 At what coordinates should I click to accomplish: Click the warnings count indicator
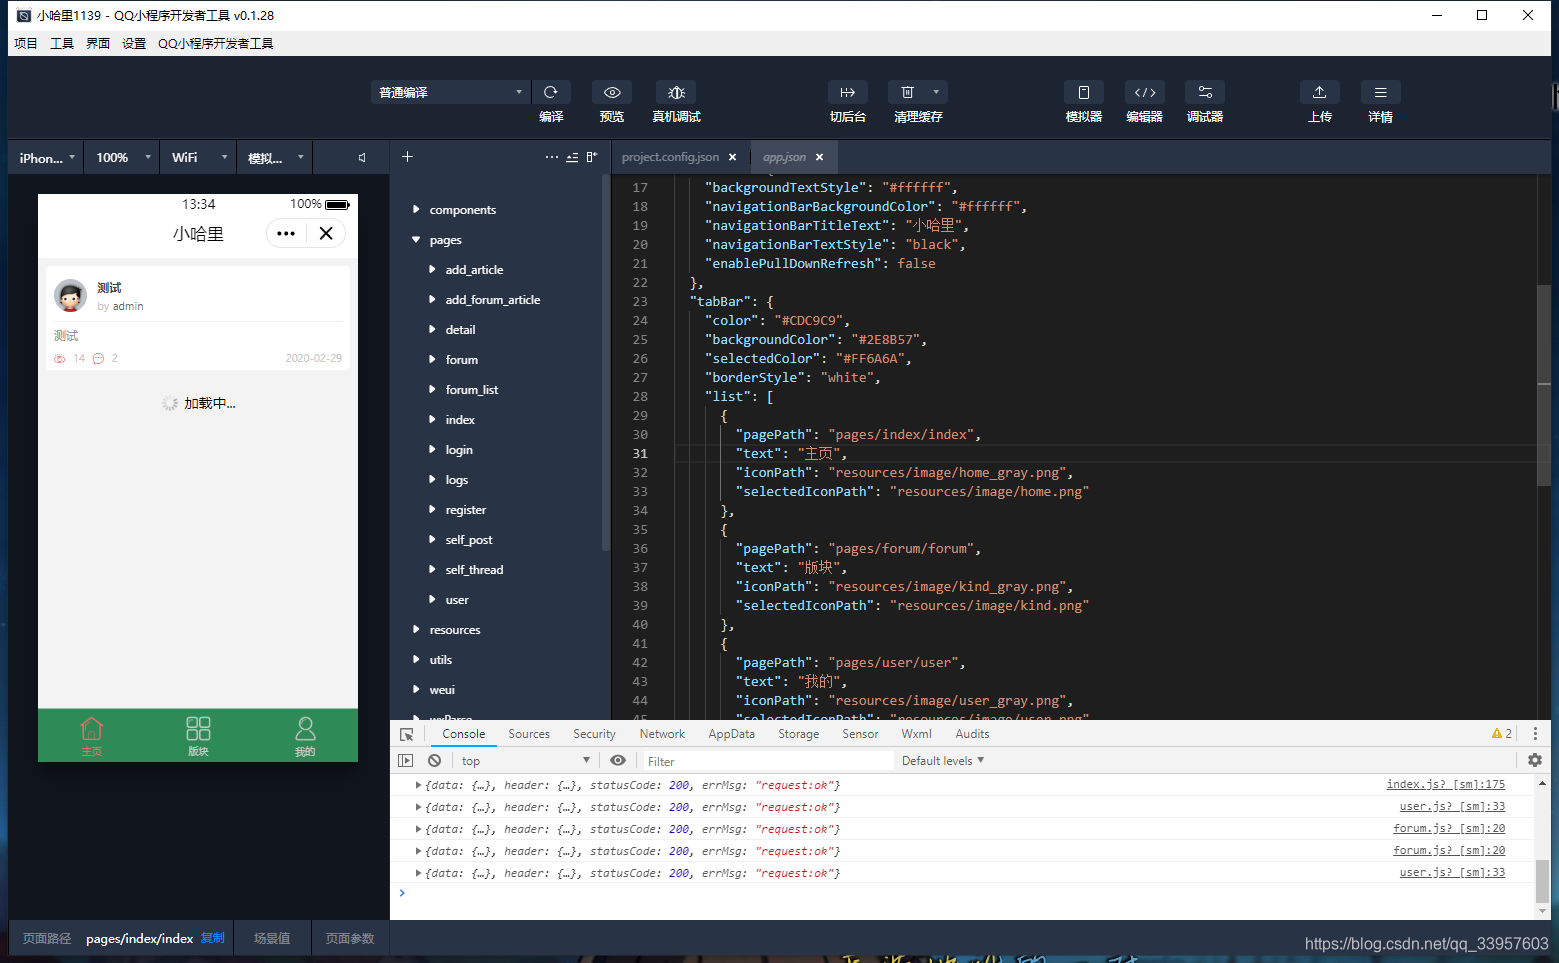1502,733
